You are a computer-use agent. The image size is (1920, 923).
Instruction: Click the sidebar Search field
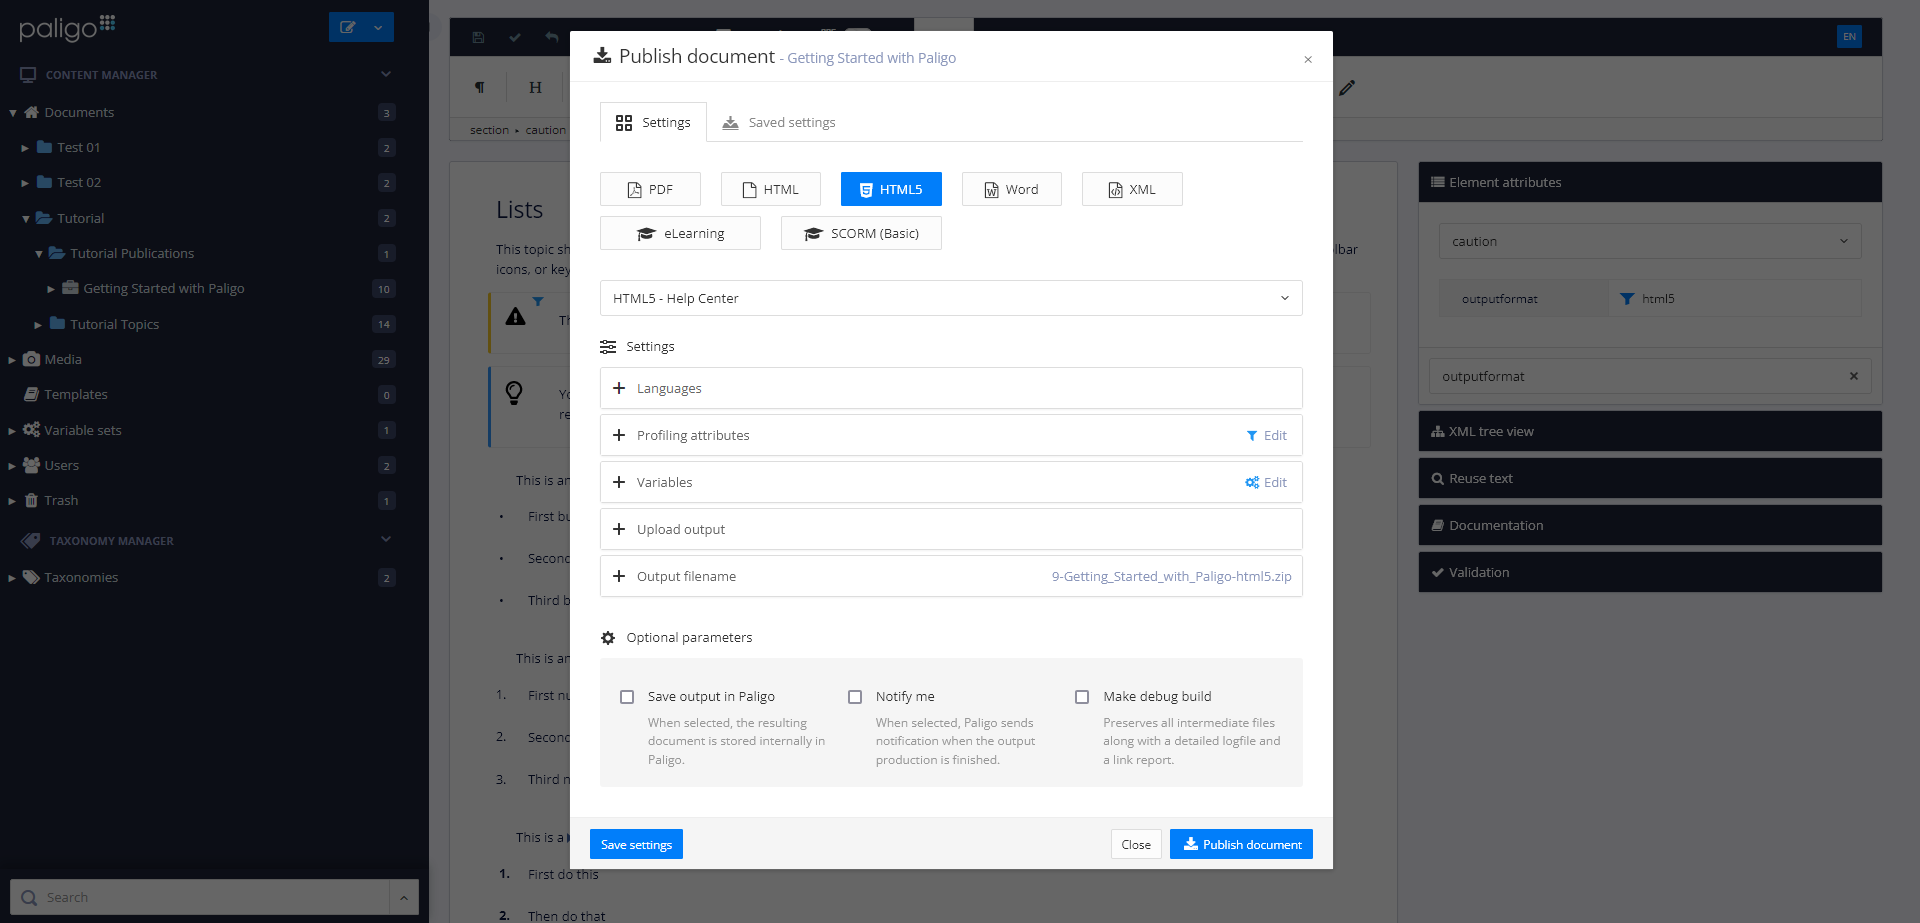point(200,897)
